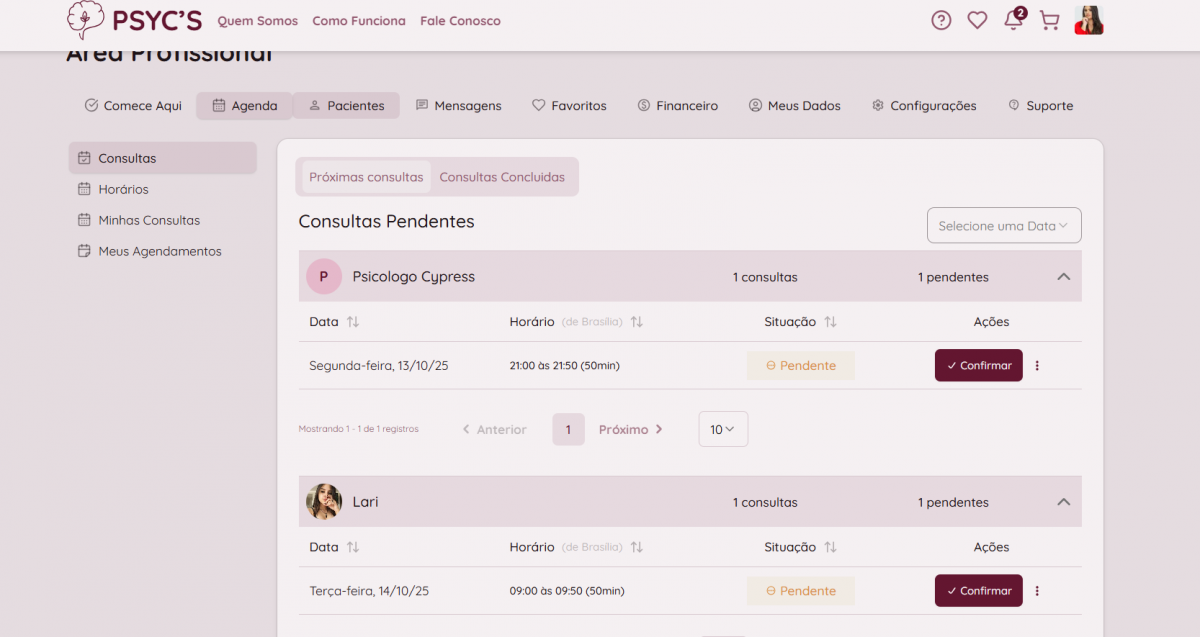Click the PSYC'S logo
This screenshot has width=1200, height=637.
[134, 20]
